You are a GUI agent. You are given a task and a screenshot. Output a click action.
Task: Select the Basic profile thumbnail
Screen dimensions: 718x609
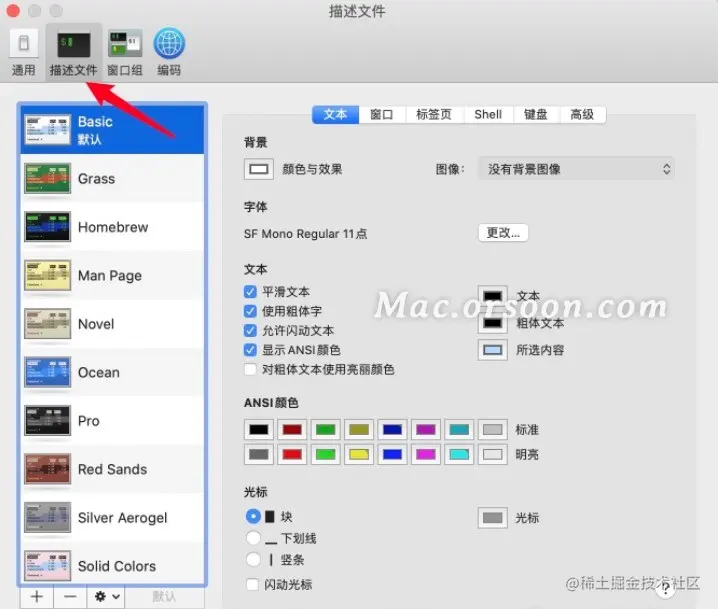pyautogui.click(x=48, y=130)
